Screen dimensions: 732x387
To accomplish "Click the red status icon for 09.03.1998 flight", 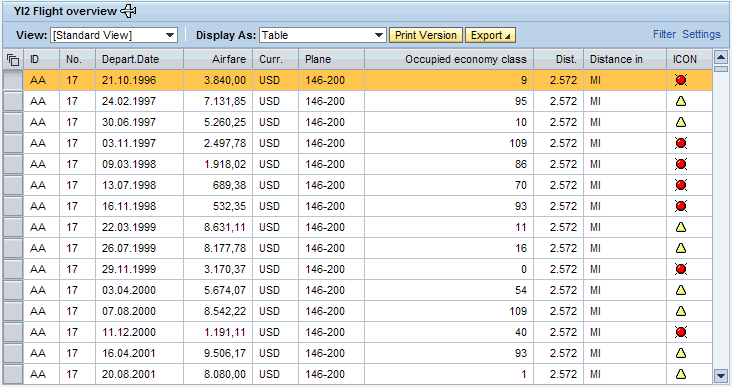I will [681, 164].
